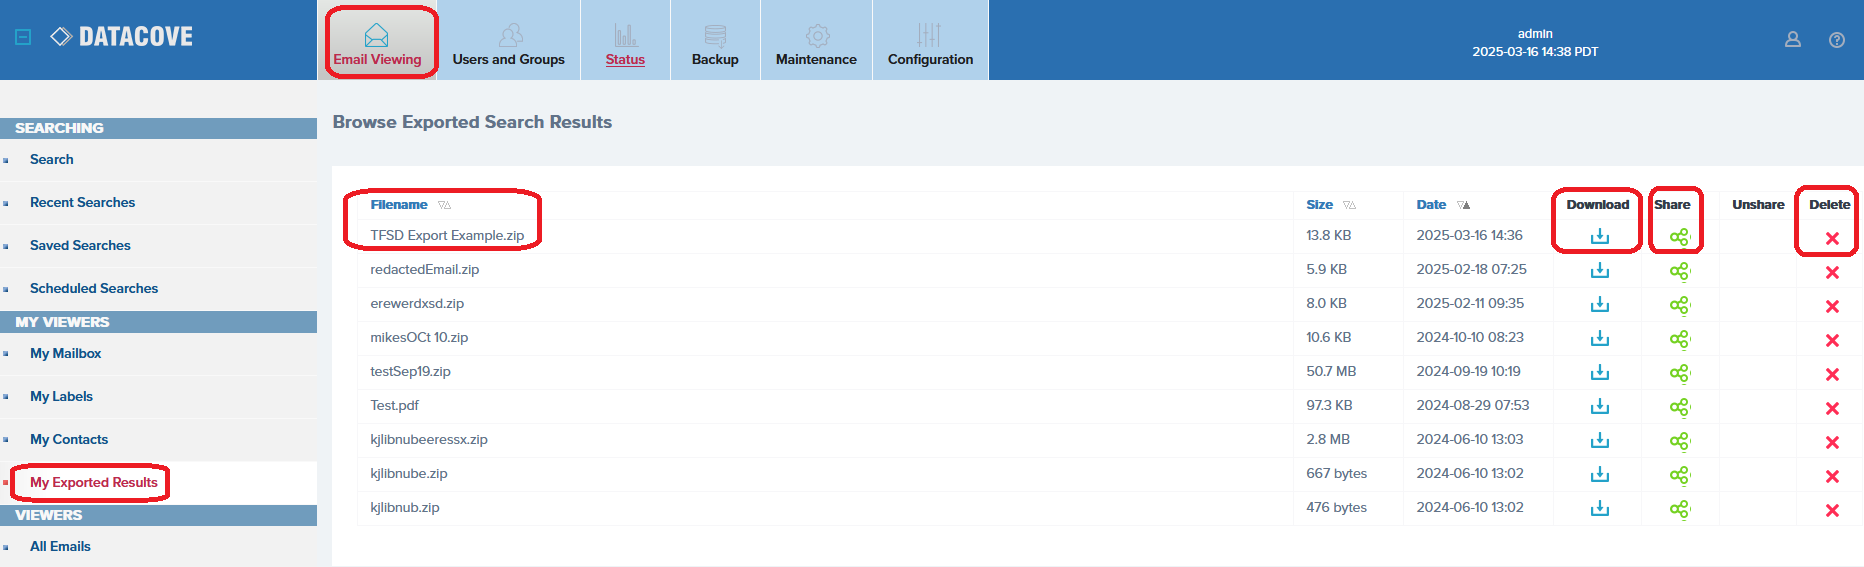Viewport: 1864px width, 567px height.
Task: Go to Saved Searches
Action: point(80,245)
